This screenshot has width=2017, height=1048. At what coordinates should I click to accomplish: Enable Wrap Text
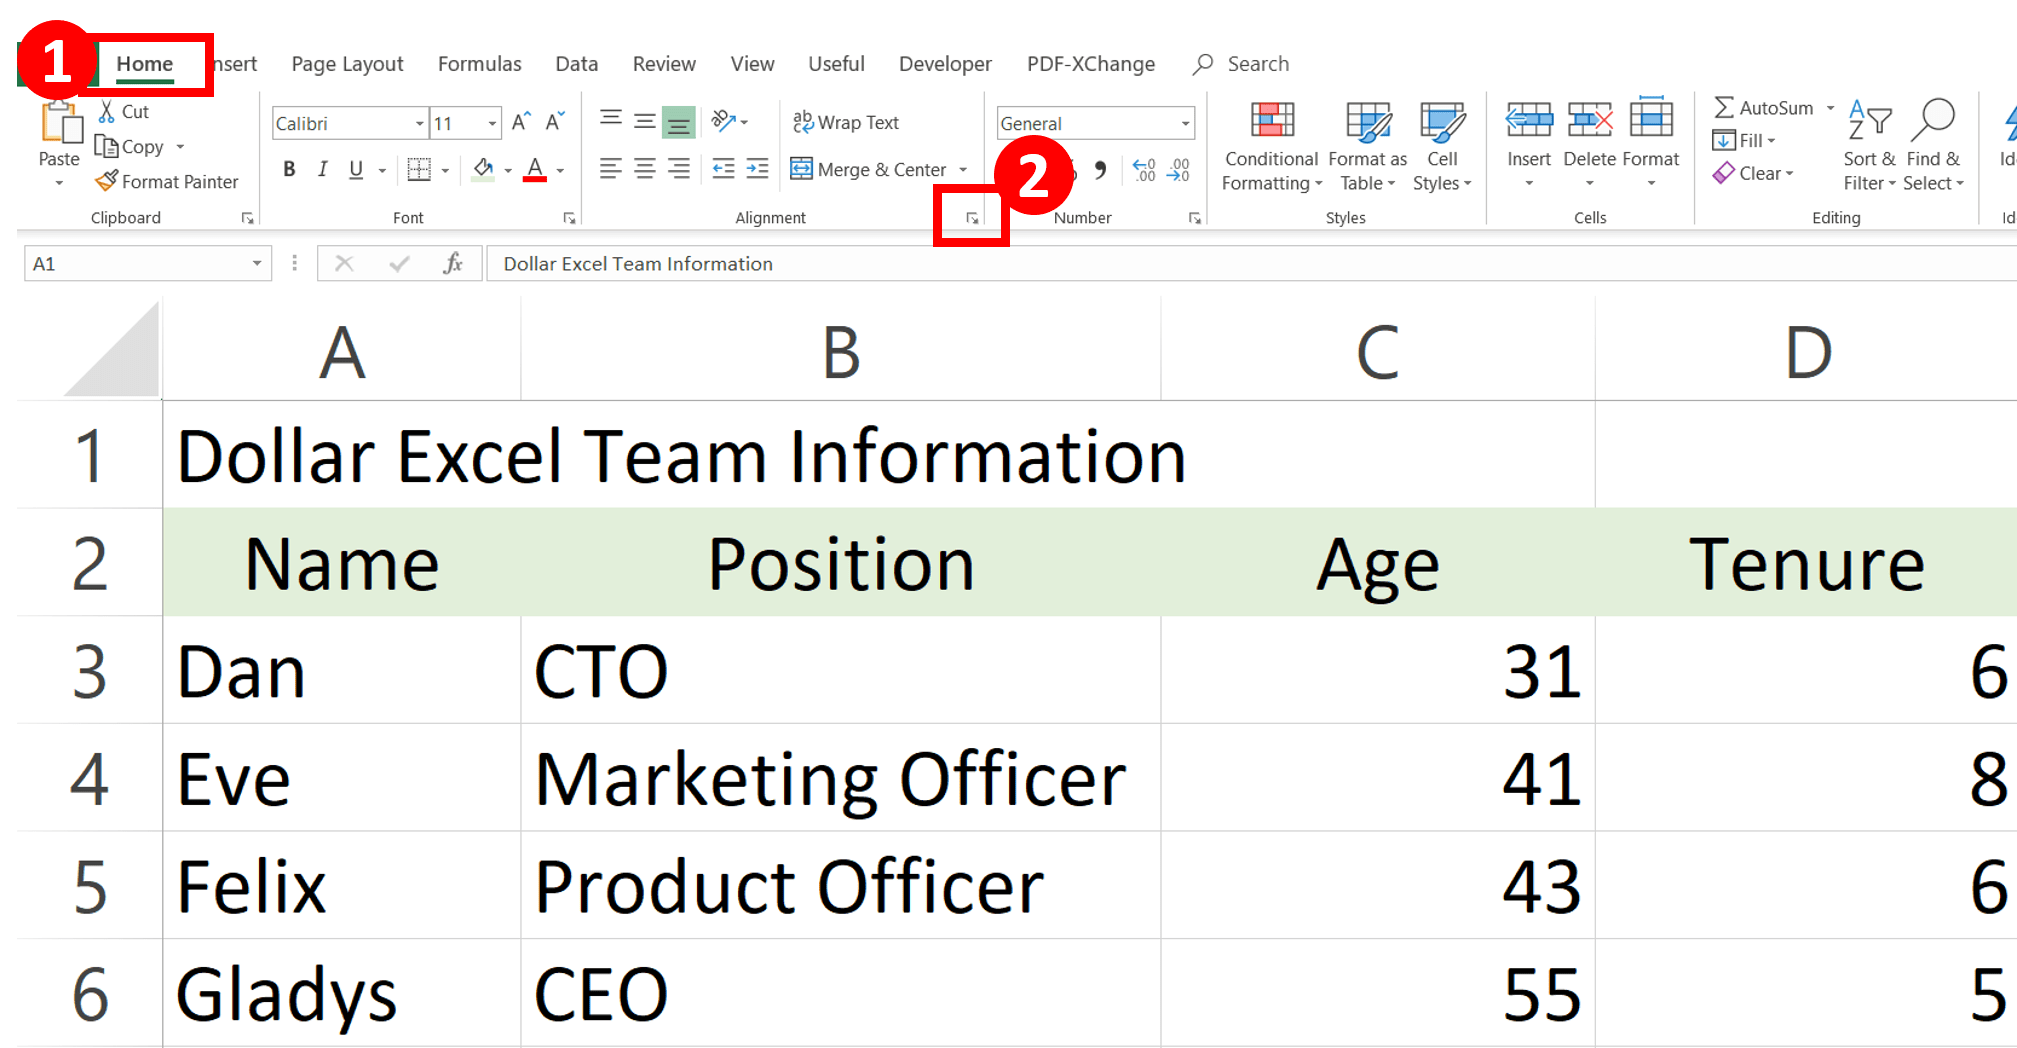click(846, 122)
